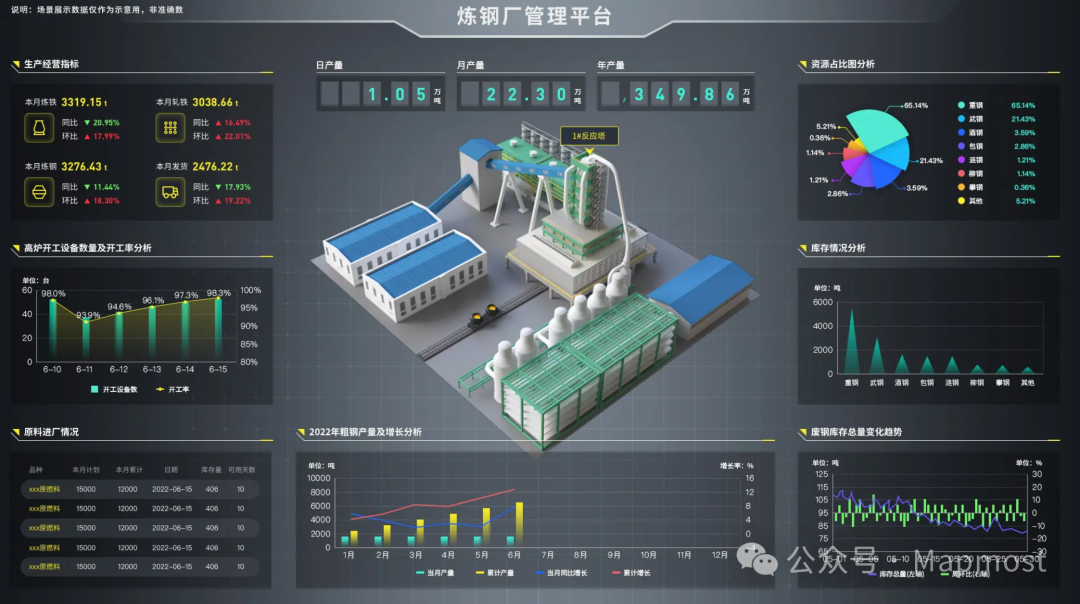Click the 品种 column header

[x=36, y=470]
